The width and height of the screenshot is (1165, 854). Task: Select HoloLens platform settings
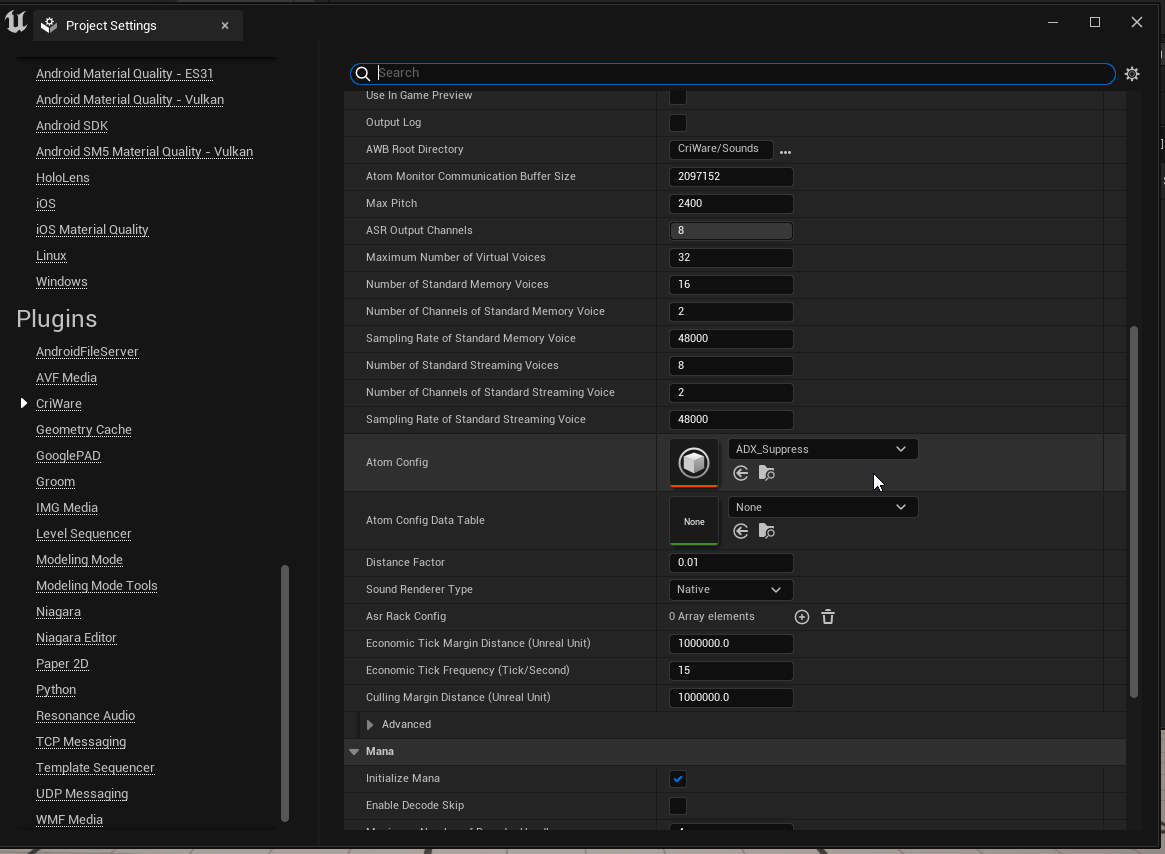(x=62, y=178)
